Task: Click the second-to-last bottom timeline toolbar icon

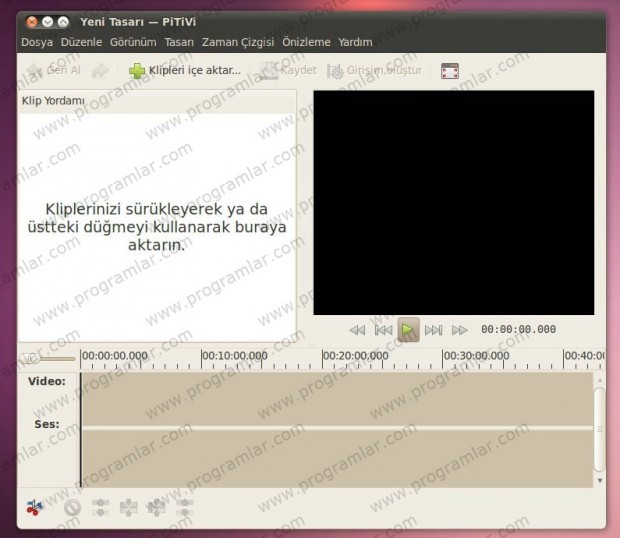Action: click(157, 508)
